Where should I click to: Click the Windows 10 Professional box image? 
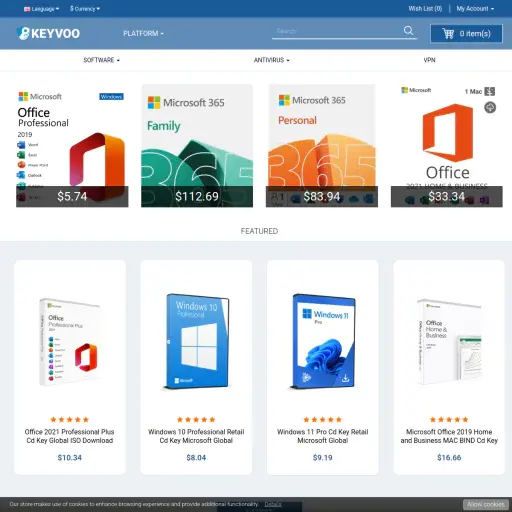[x=197, y=341]
